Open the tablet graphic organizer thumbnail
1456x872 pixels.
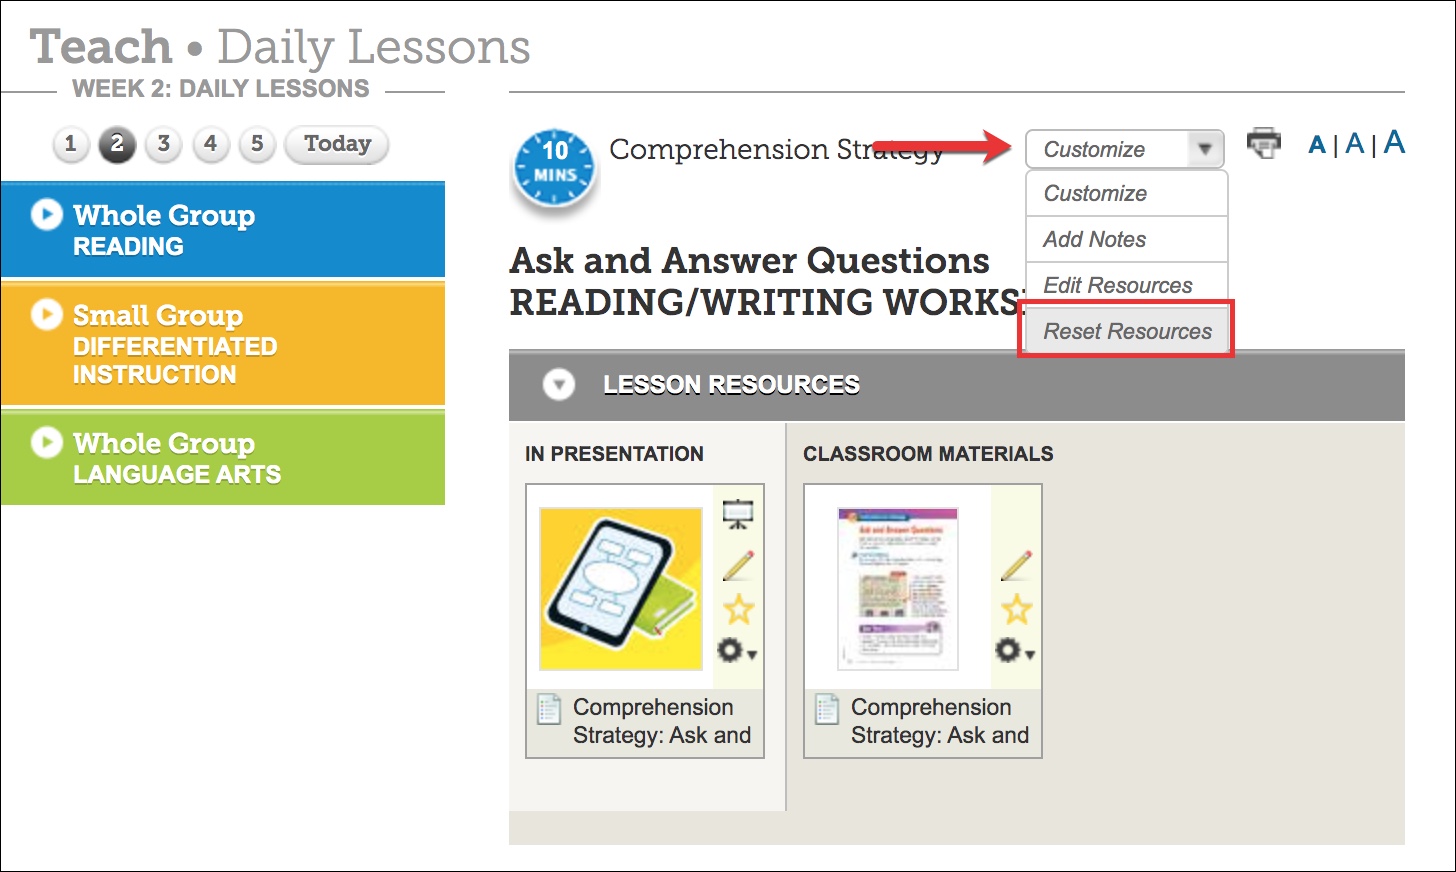621,588
